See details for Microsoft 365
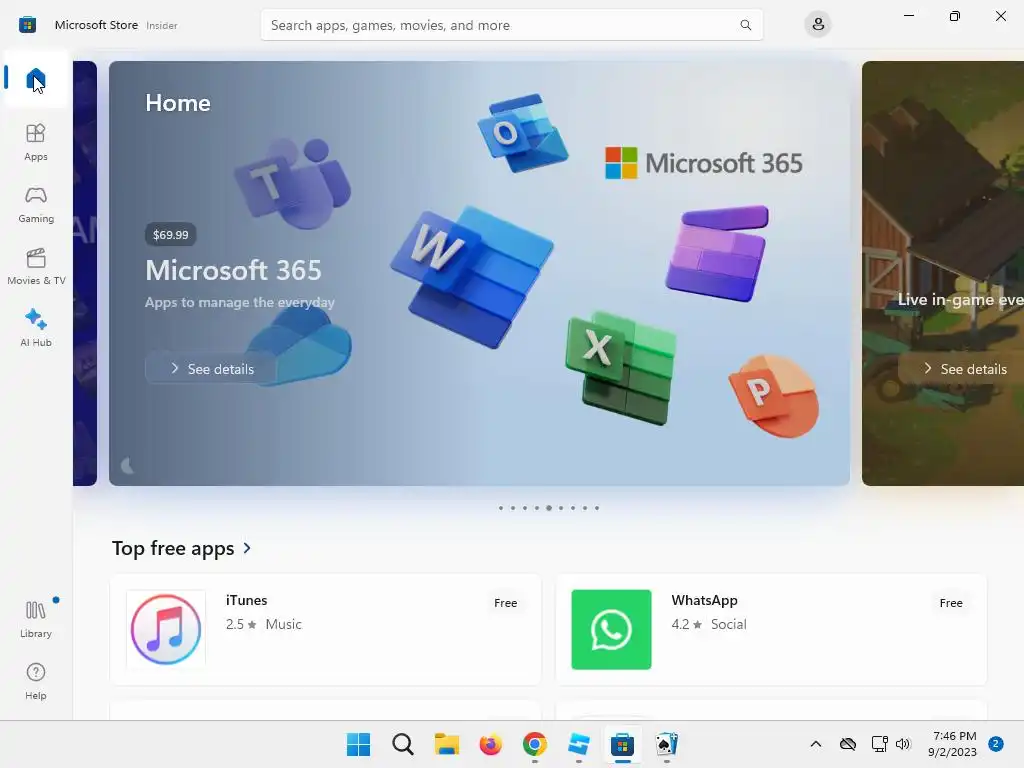 point(211,369)
